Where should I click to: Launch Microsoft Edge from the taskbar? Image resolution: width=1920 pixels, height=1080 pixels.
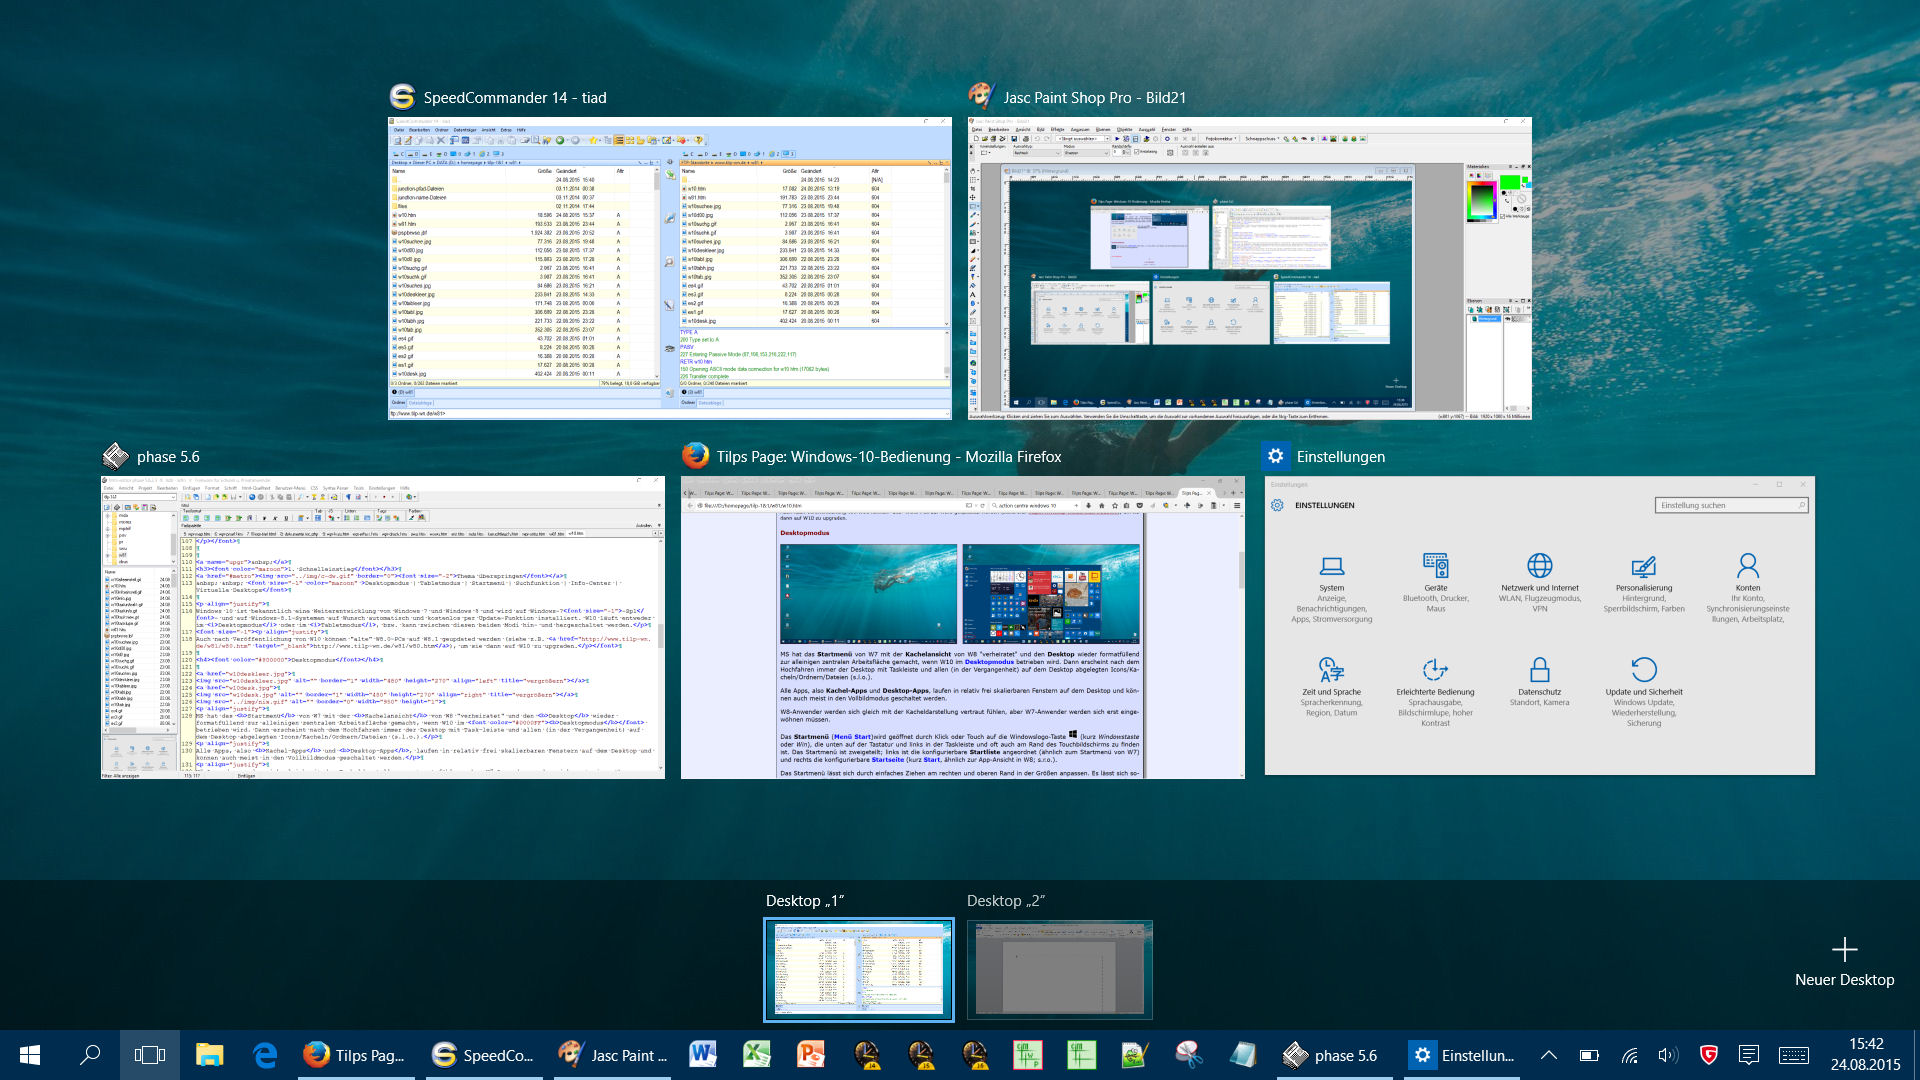[x=264, y=1055]
